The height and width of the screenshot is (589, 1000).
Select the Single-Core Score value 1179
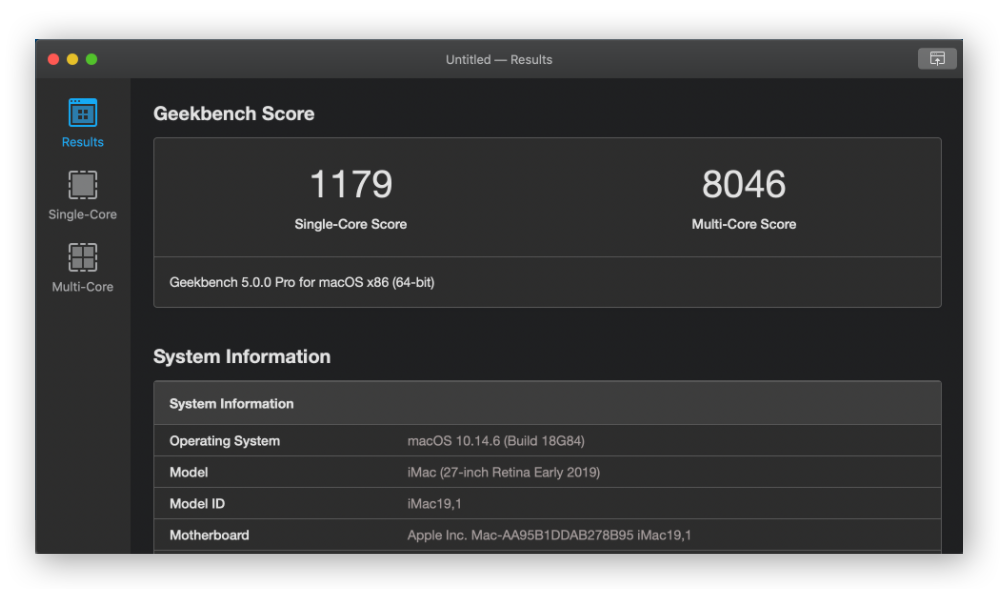pyautogui.click(x=351, y=183)
